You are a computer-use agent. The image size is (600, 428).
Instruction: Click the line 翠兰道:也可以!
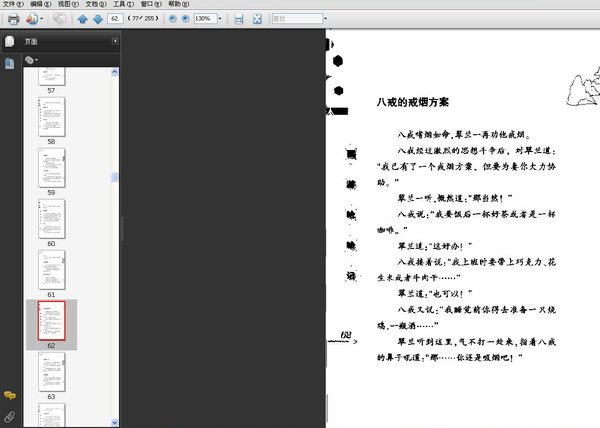point(435,294)
